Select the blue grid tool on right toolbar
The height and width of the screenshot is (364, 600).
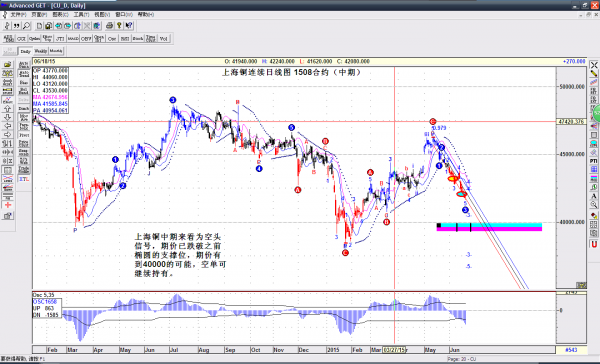pyautogui.click(x=594, y=170)
